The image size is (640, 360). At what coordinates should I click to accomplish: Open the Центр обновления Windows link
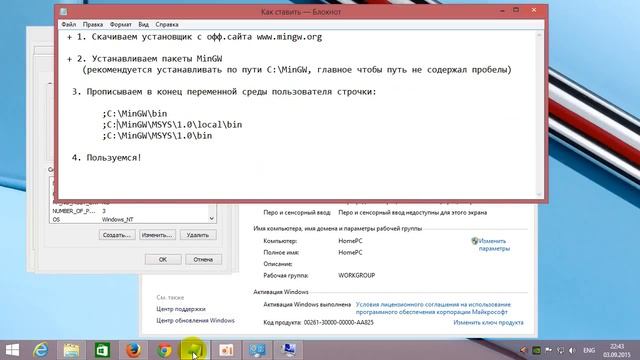pyautogui.click(x=195, y=320)
